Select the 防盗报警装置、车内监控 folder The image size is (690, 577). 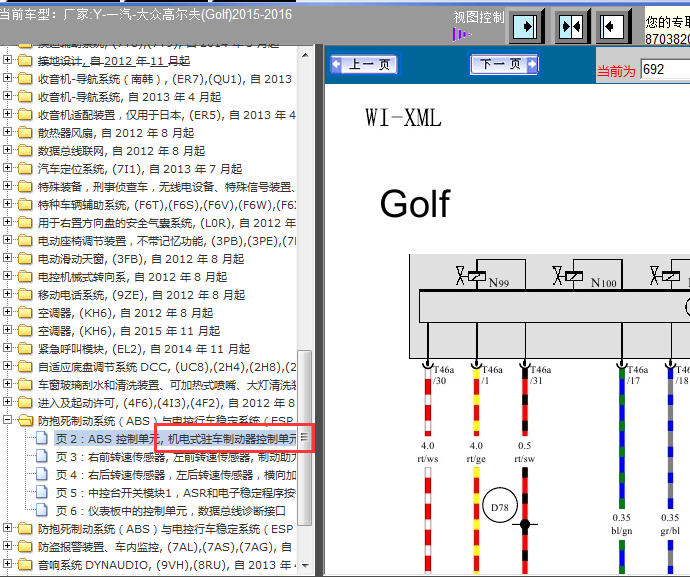pyautogui.click(x=165, y=547)
